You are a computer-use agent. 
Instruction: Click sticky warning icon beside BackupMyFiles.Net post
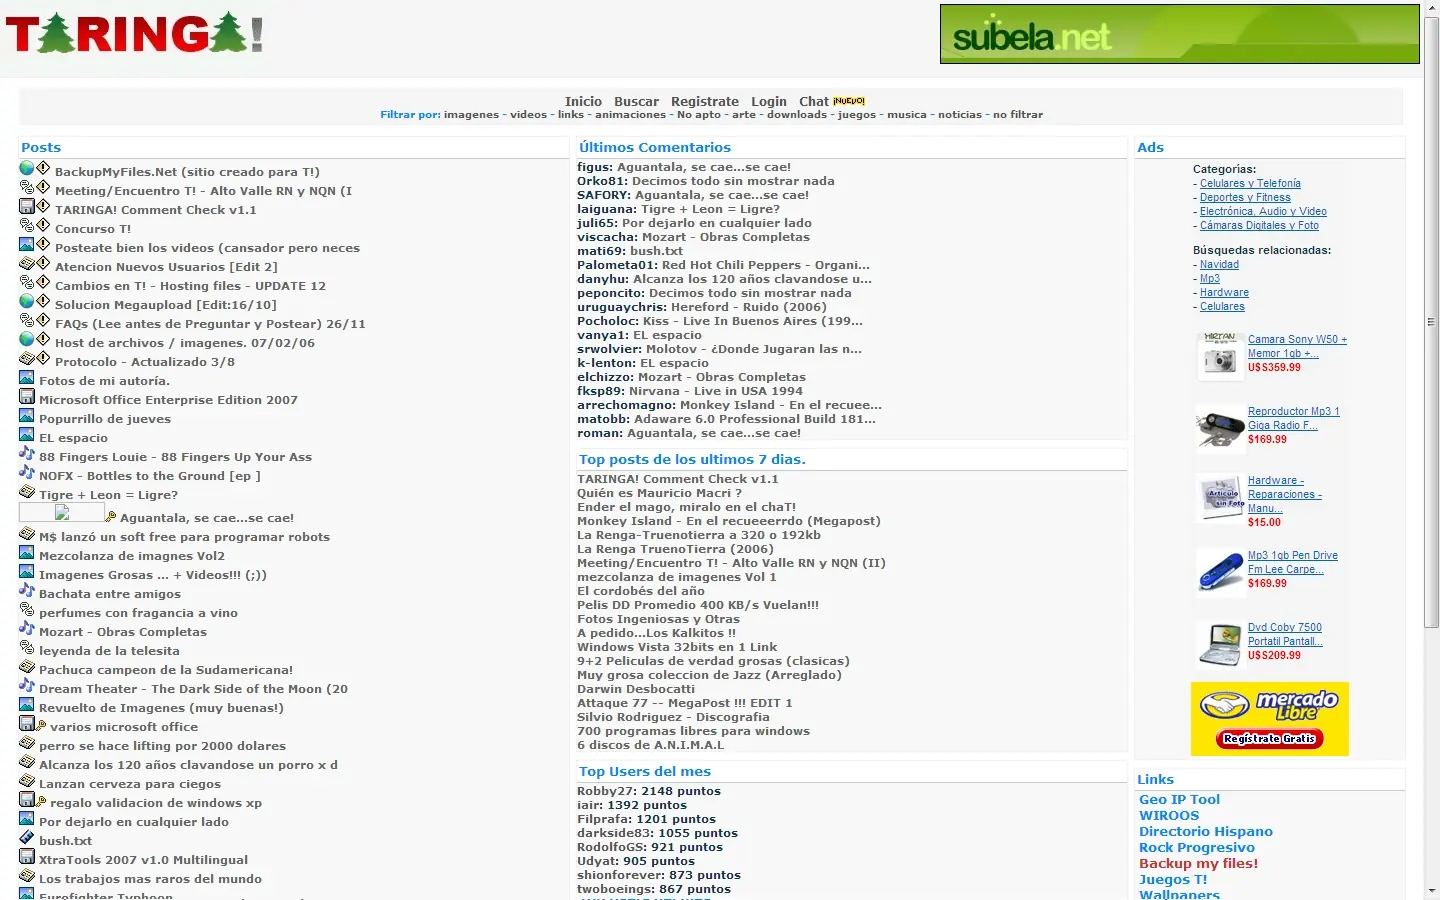(43, 168)
